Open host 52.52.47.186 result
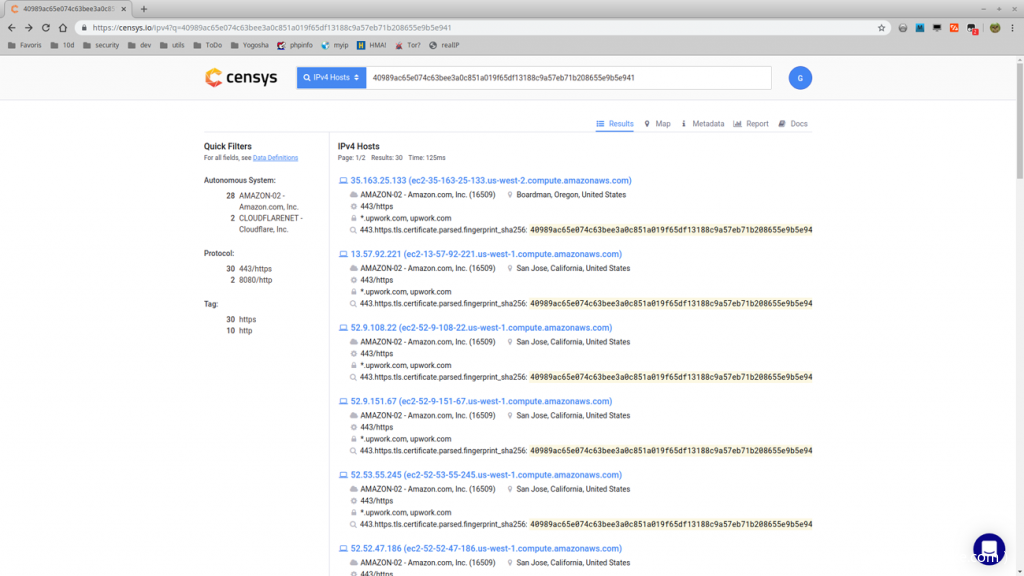The height and width of the screenshot is (576, 1024). (486, 549)
